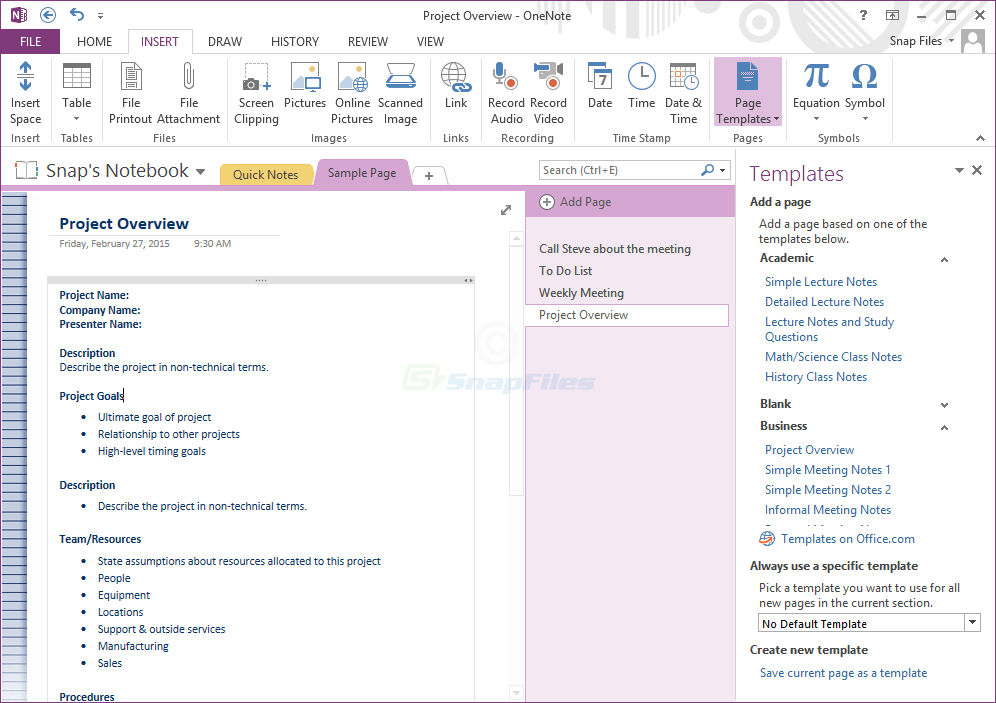Screen dimensions: 996x703
Task: Click the Insert Space tool
Action: (25, 93)
